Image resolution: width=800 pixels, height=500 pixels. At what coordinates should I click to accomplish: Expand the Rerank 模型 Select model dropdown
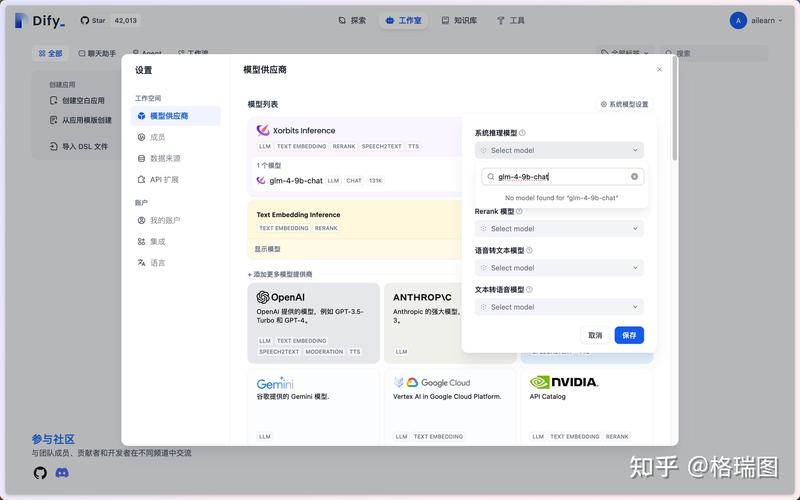click(x=559, y=229)
